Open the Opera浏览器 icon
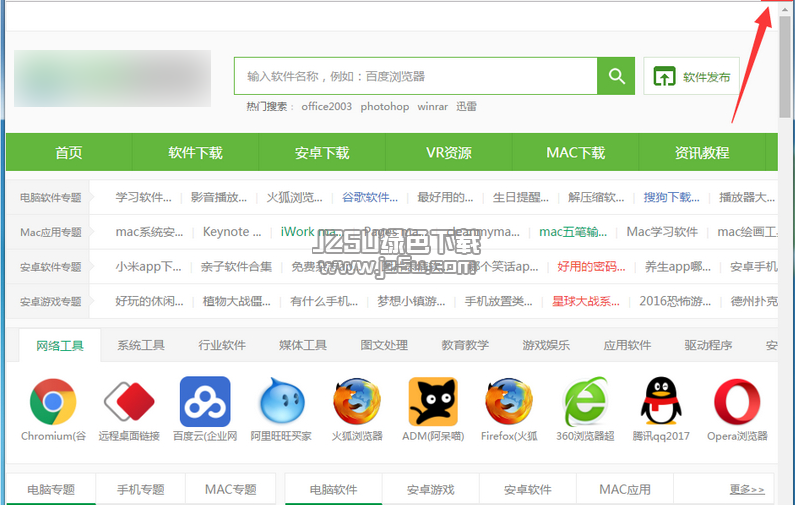 point(737,402)
